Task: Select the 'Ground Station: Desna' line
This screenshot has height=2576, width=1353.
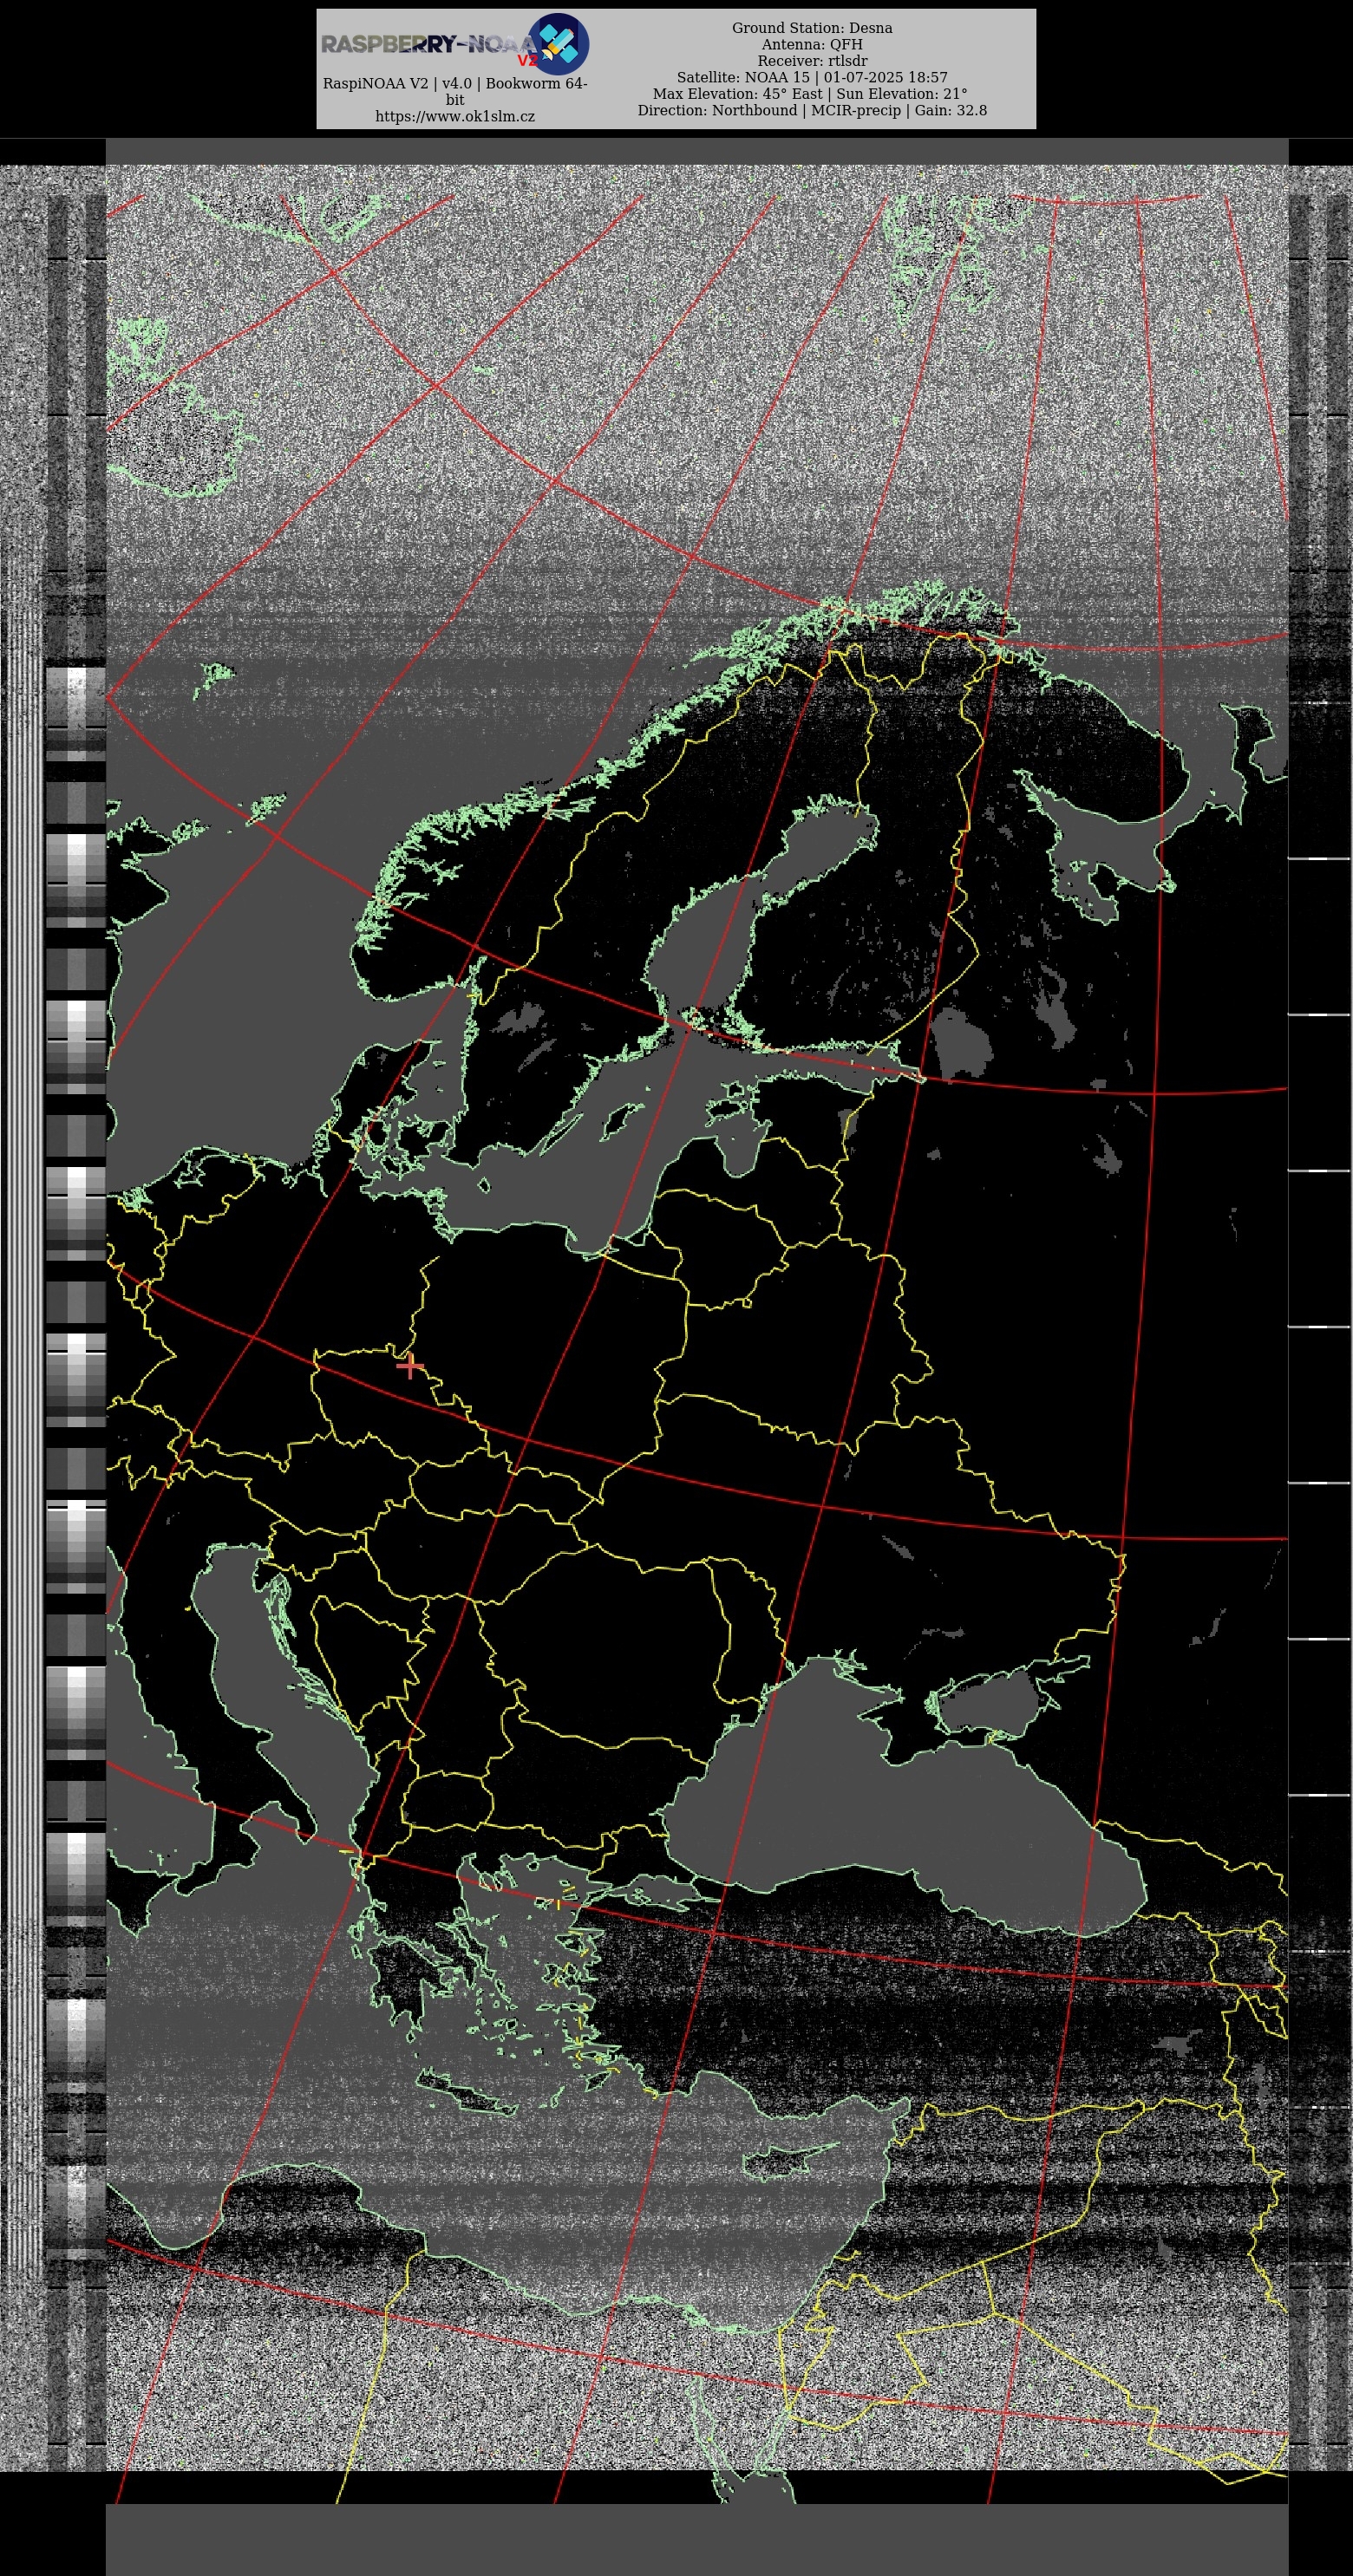Action: coord(812,28)
